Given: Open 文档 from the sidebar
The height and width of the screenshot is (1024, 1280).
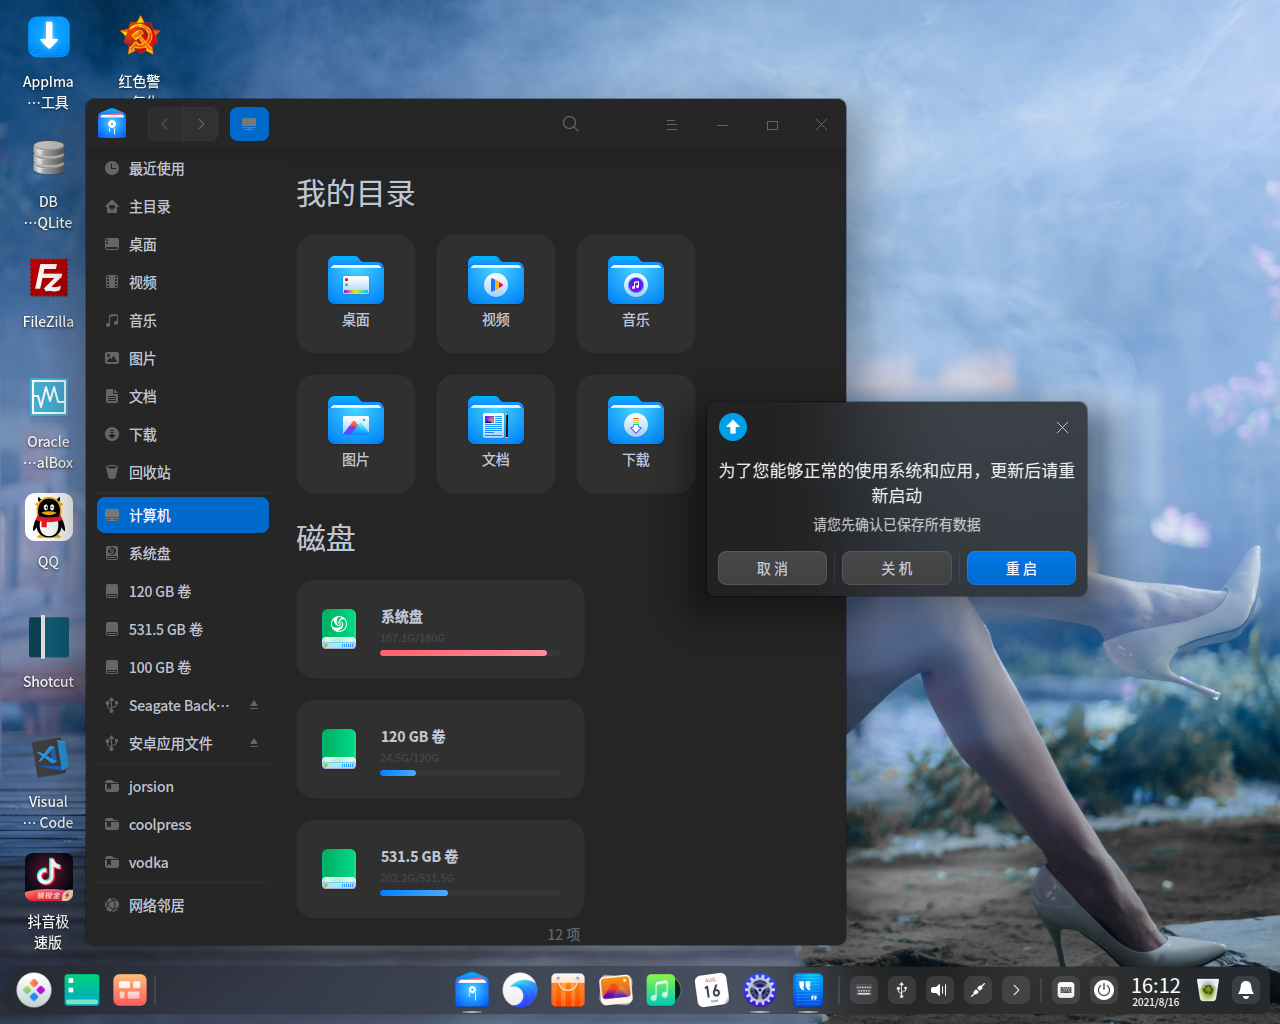Looking at the screenshot, I should click(183, 397).
